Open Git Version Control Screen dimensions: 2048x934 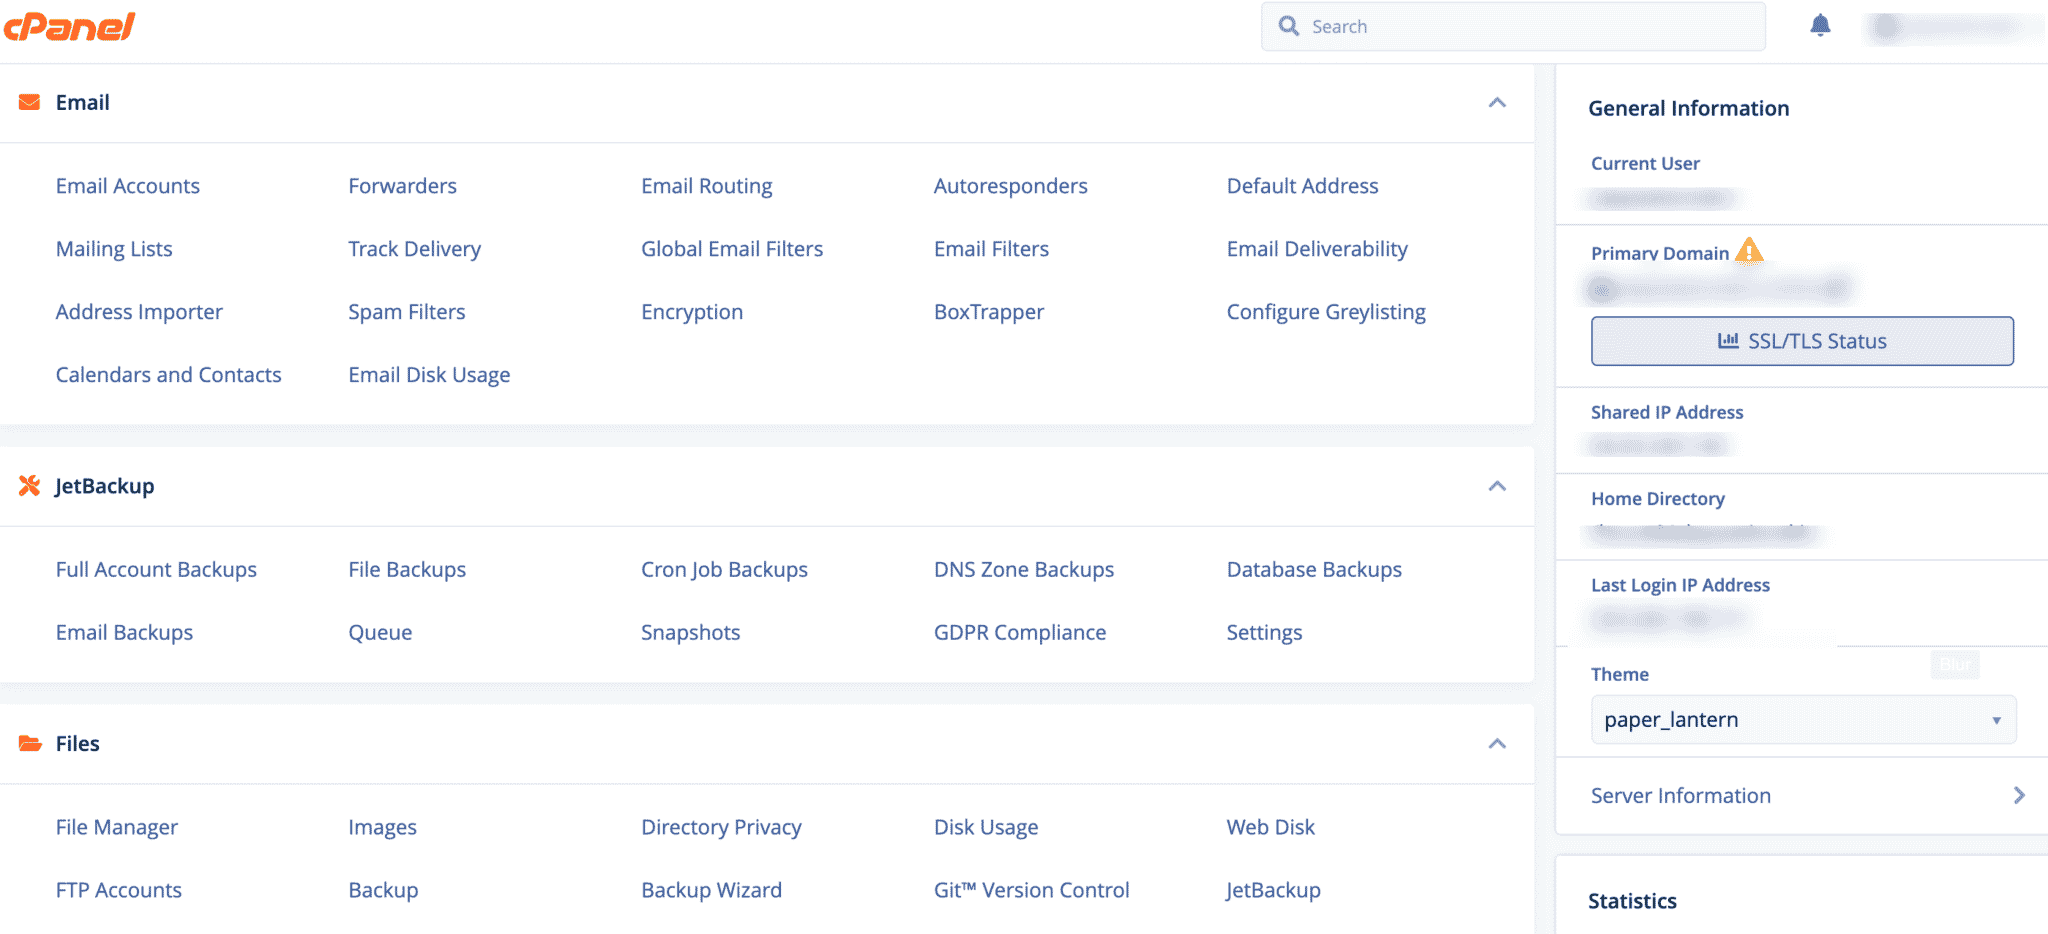click(x=1031, y=889)
